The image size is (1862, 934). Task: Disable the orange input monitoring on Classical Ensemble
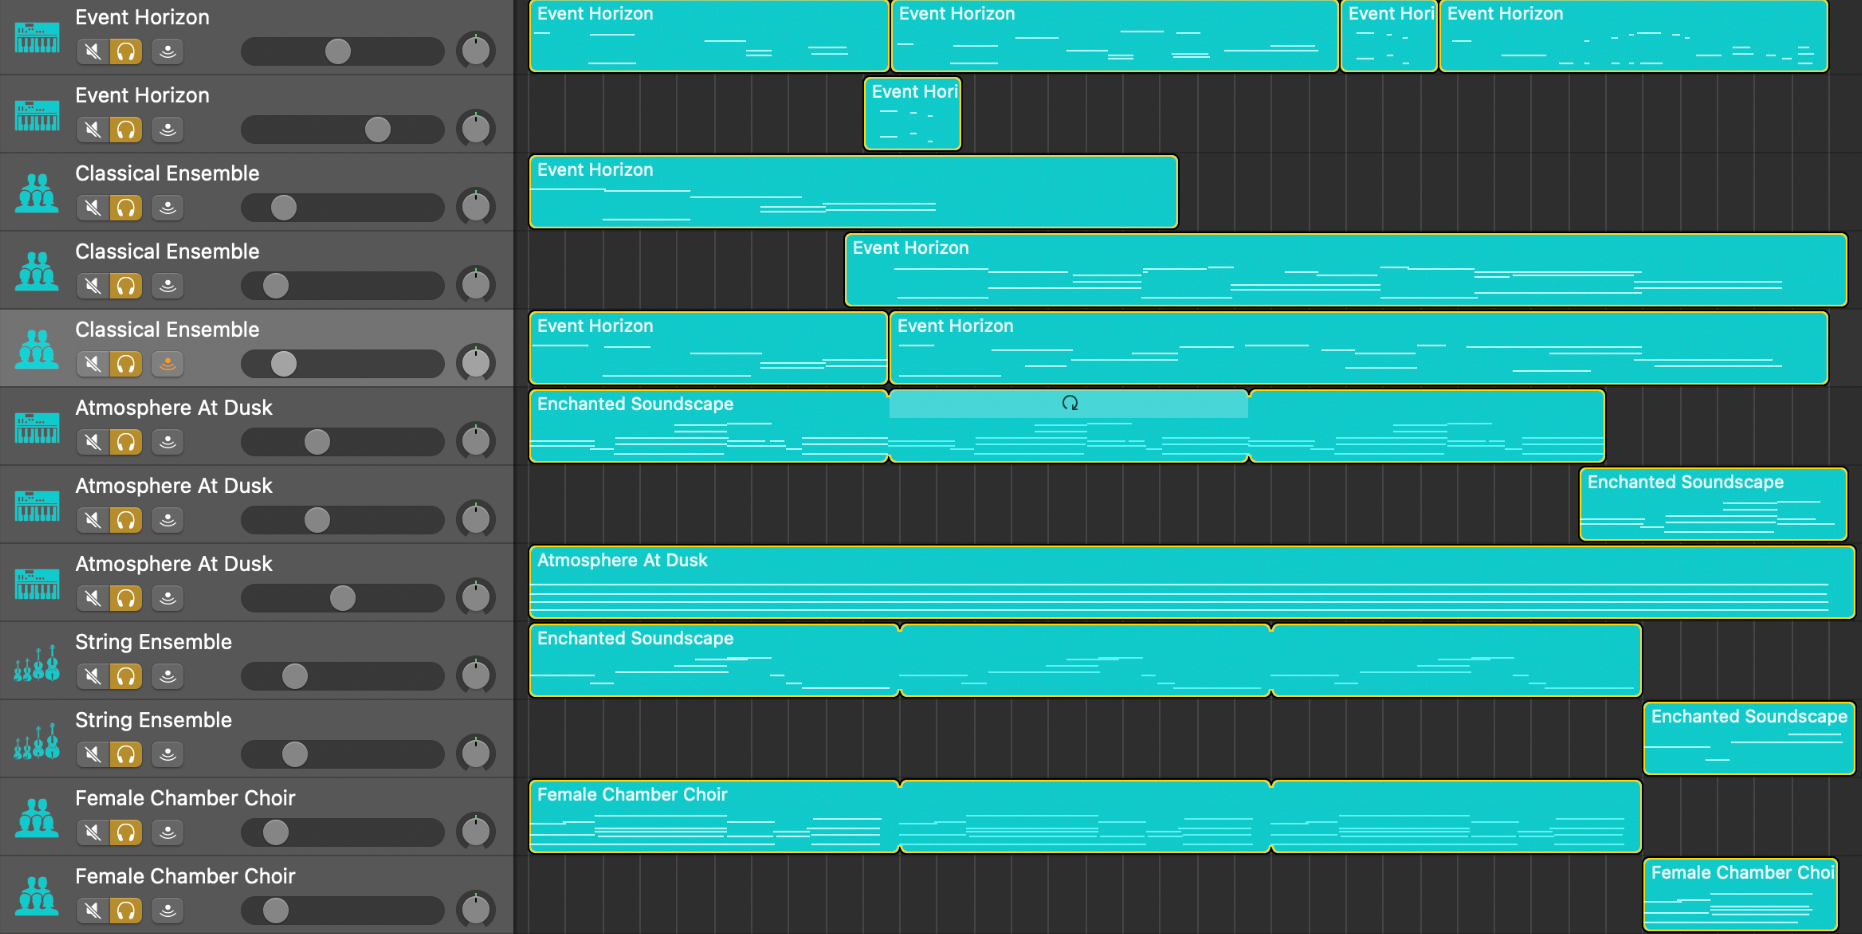pos(168,363)
